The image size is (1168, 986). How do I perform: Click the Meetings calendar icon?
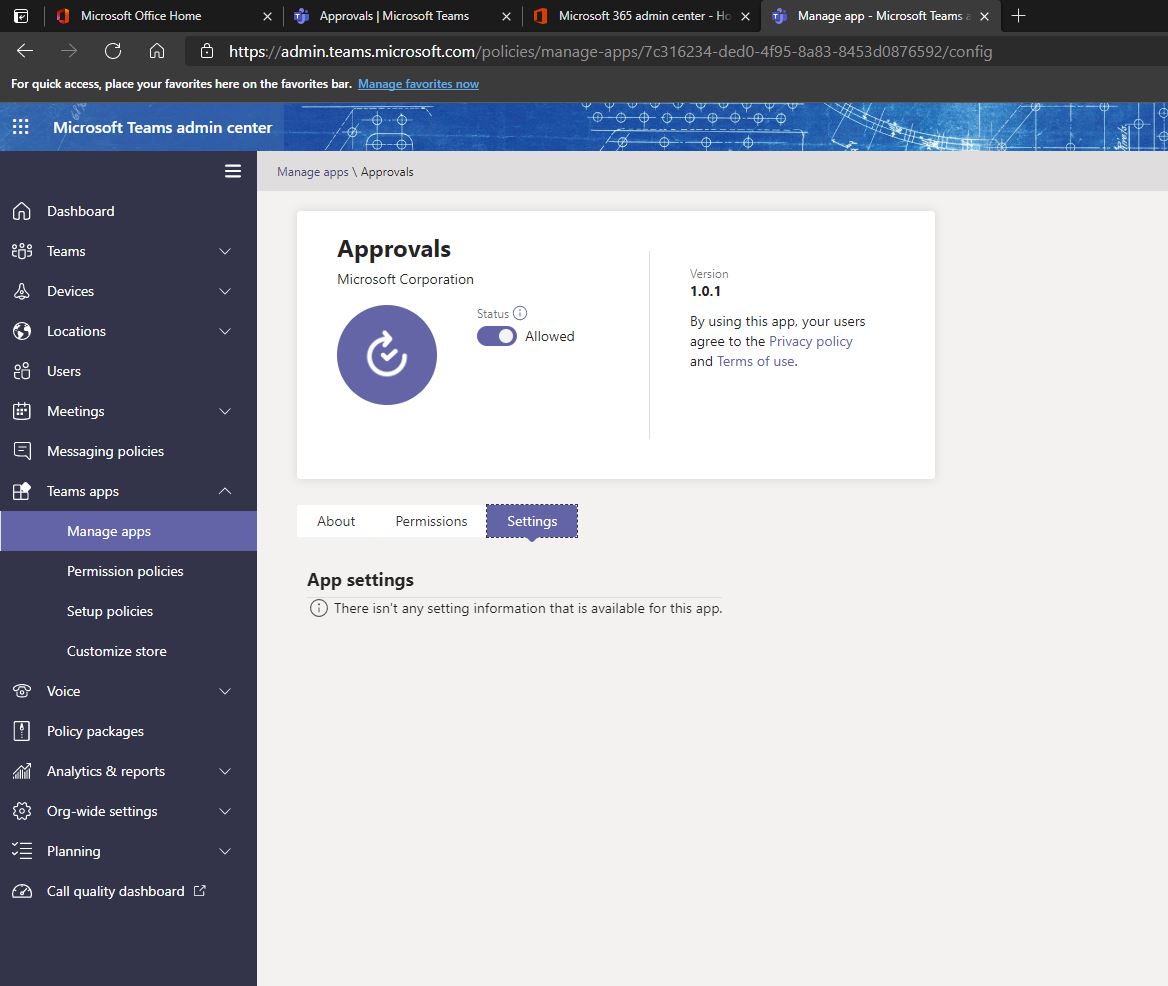(x=22, y=411)
